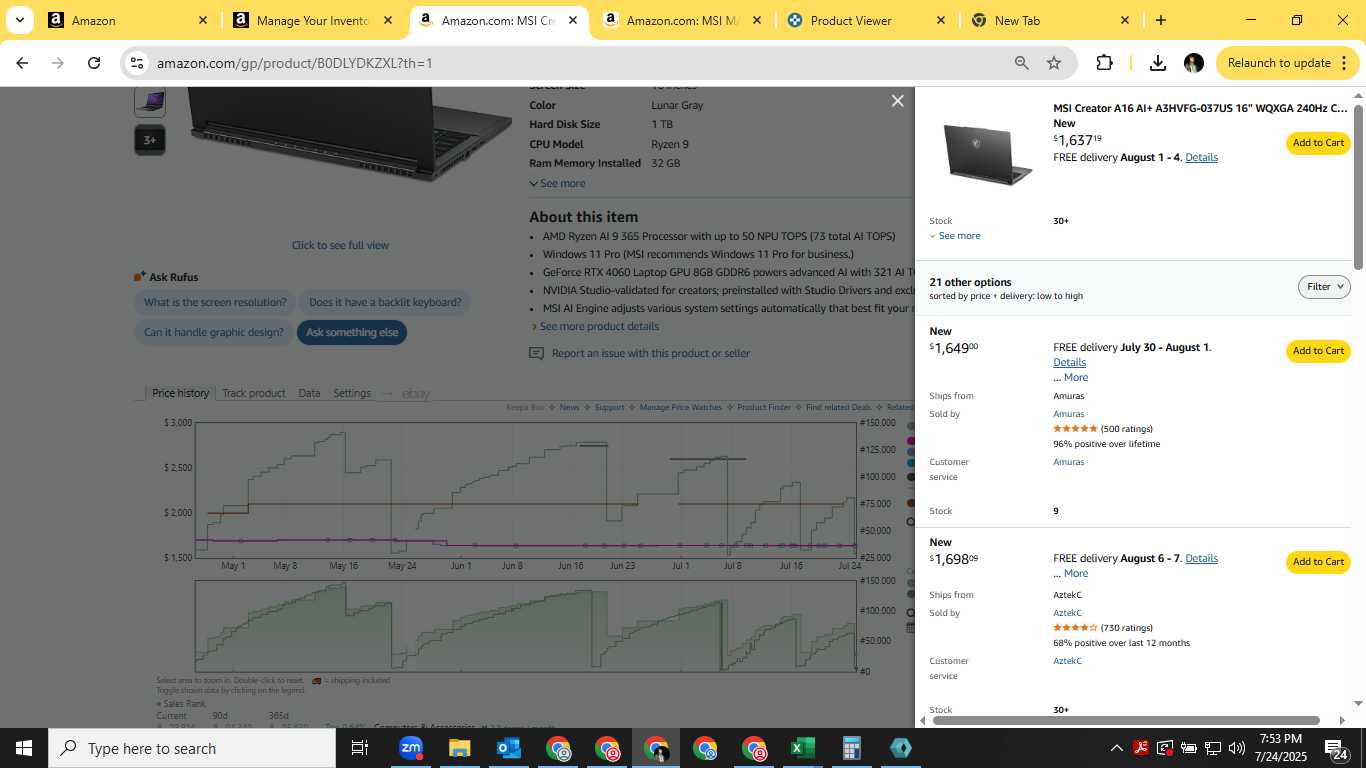This screenshot has width=1366, height=768.
Task: Open File Explorer from taskbar
Action: pos(459,748)
